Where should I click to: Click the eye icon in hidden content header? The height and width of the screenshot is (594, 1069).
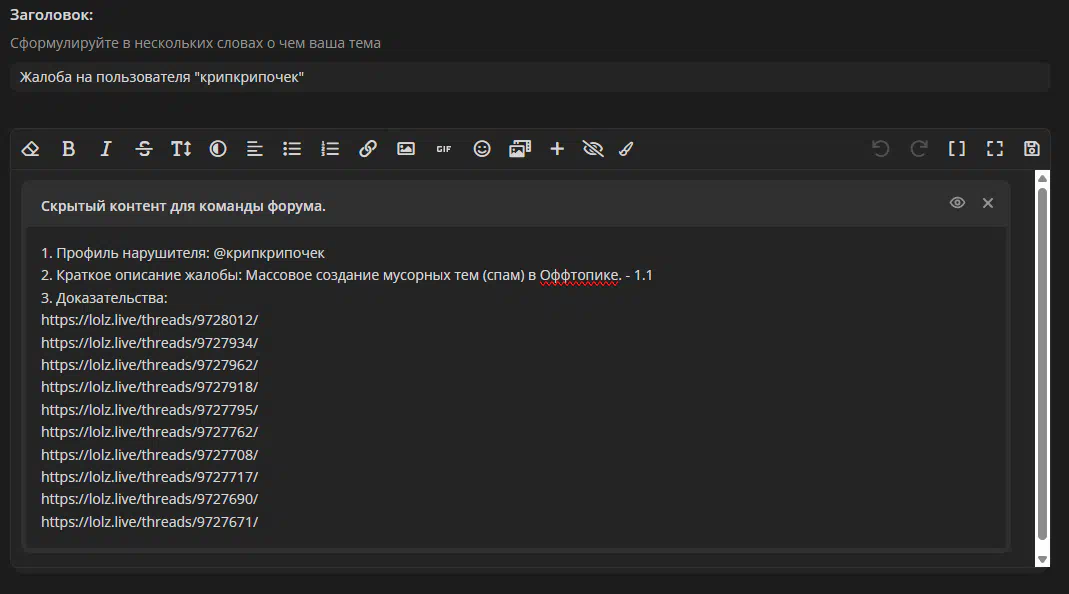coord(957,203)
